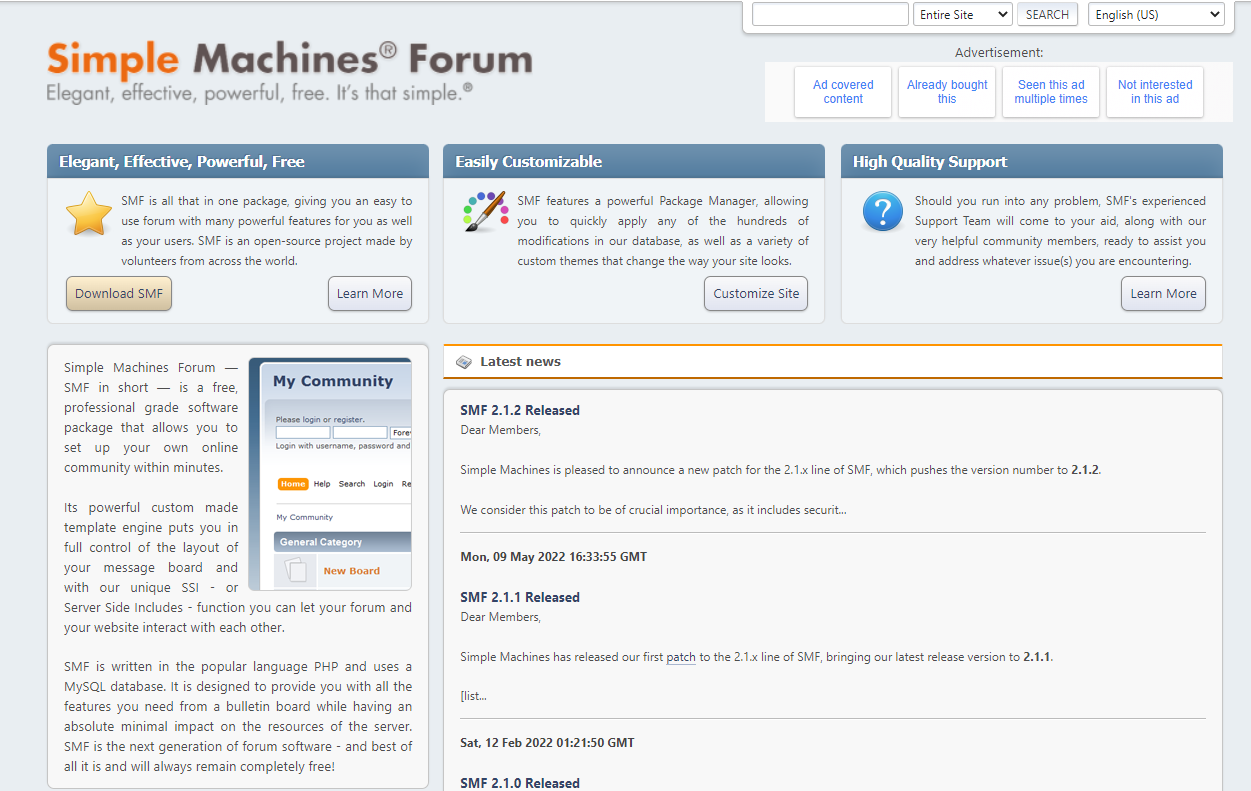Click the search text field
Viewport: 1251px width, 791px height.
(x=830, y=15)
